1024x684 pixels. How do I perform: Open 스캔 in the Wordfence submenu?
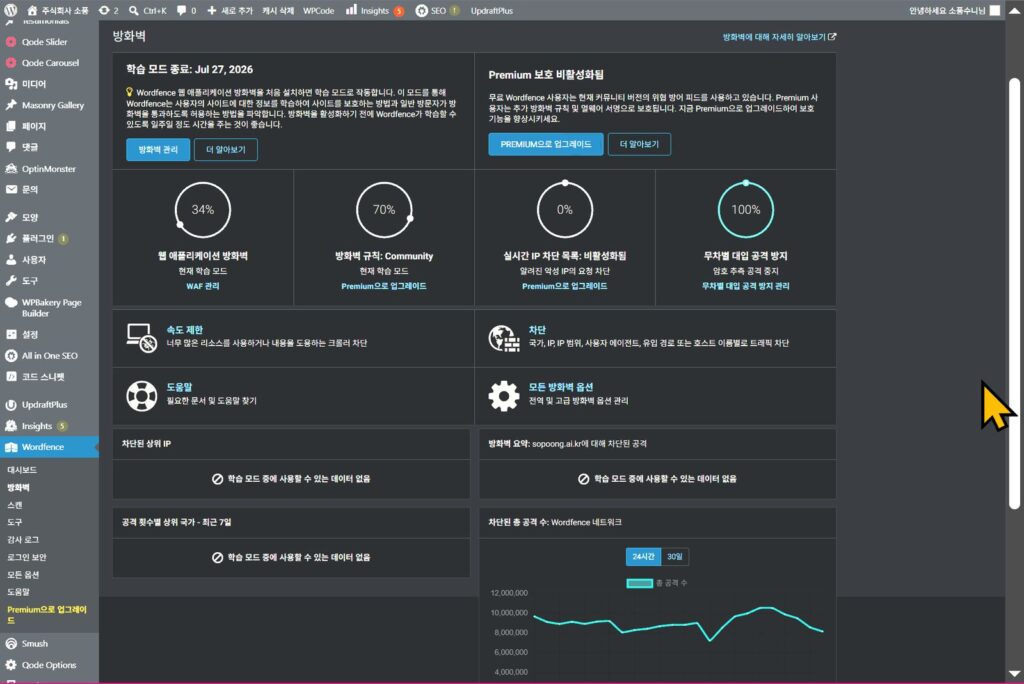14,505
